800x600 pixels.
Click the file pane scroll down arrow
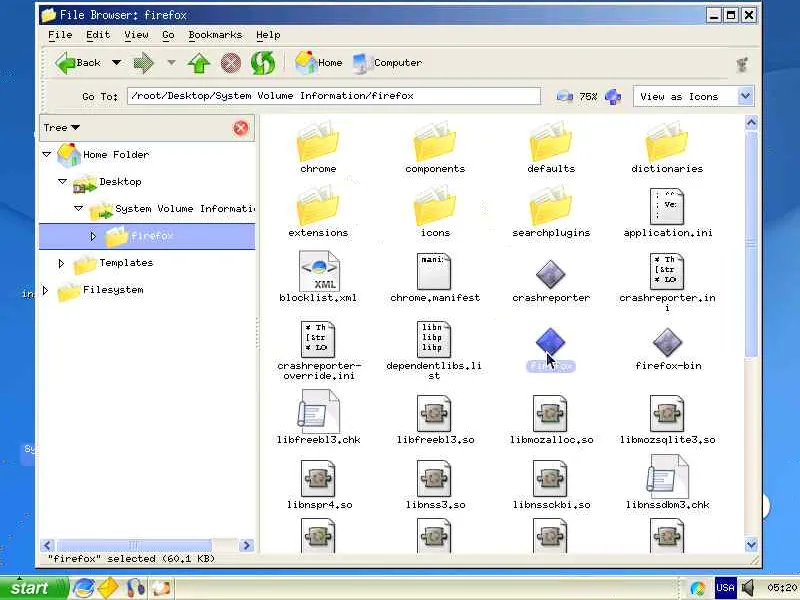(751, 544)
